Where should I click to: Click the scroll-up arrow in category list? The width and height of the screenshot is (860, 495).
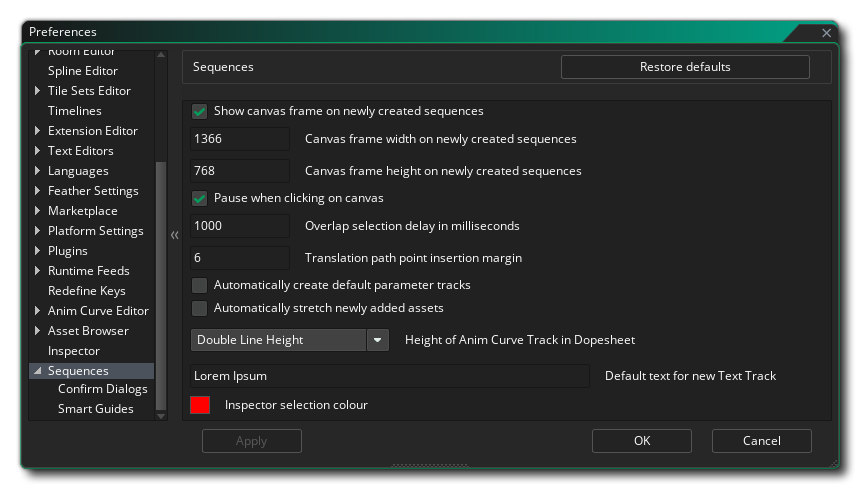161,55
